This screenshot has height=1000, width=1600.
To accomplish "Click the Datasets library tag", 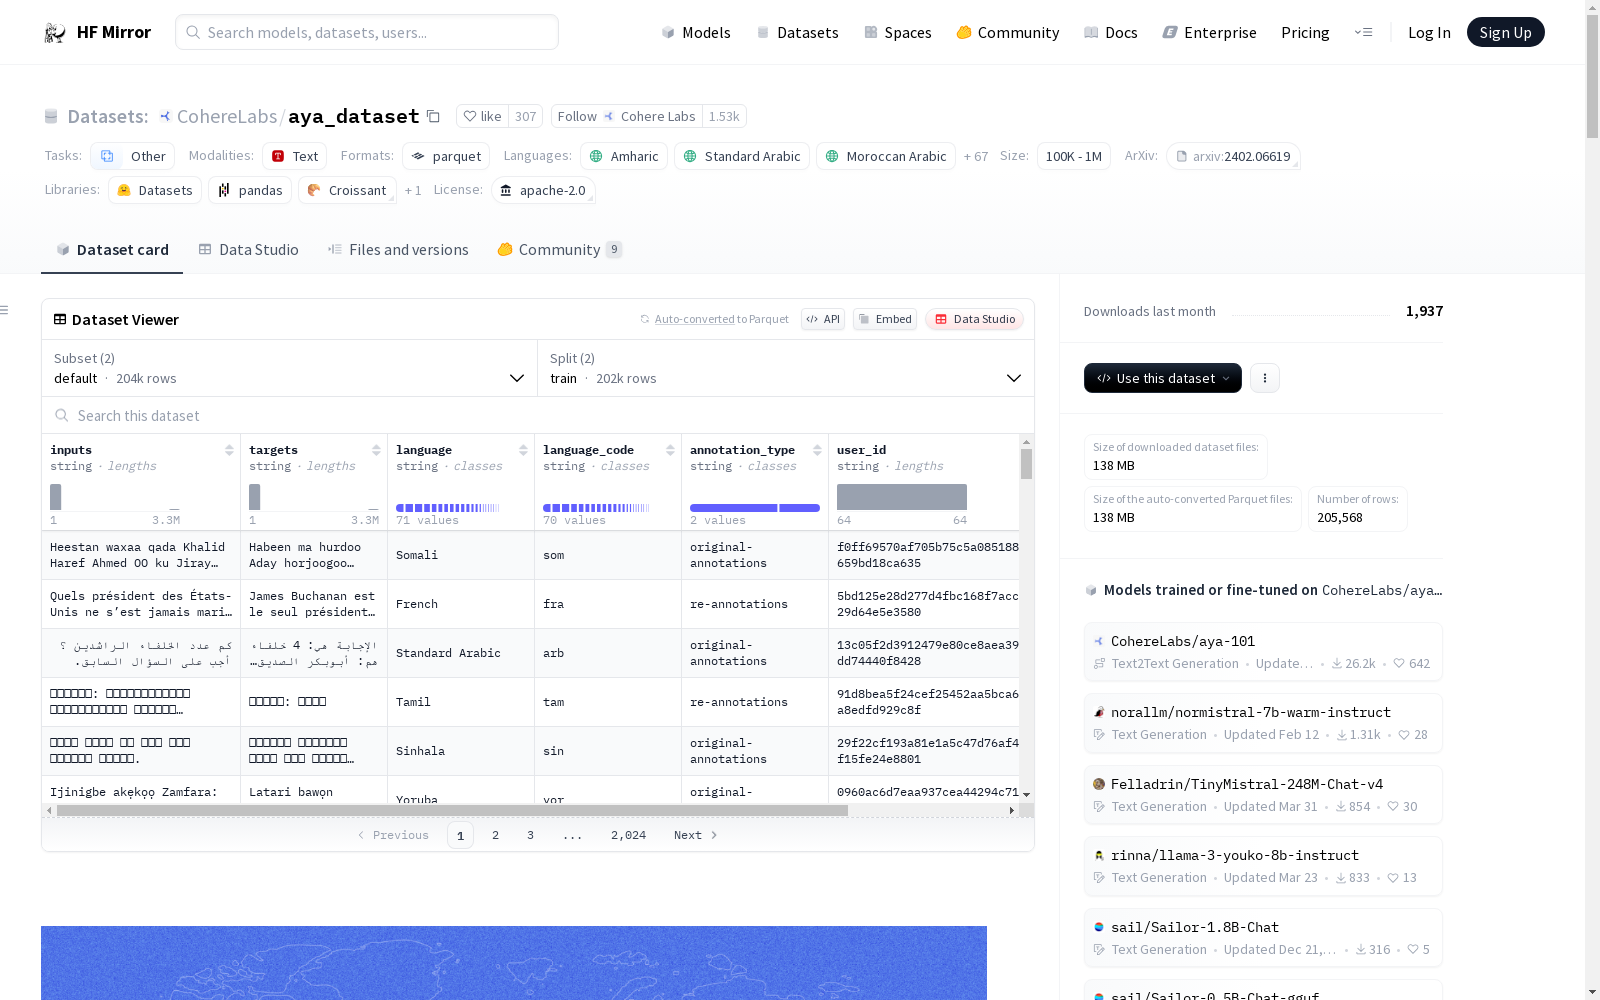I will point(155,190).
